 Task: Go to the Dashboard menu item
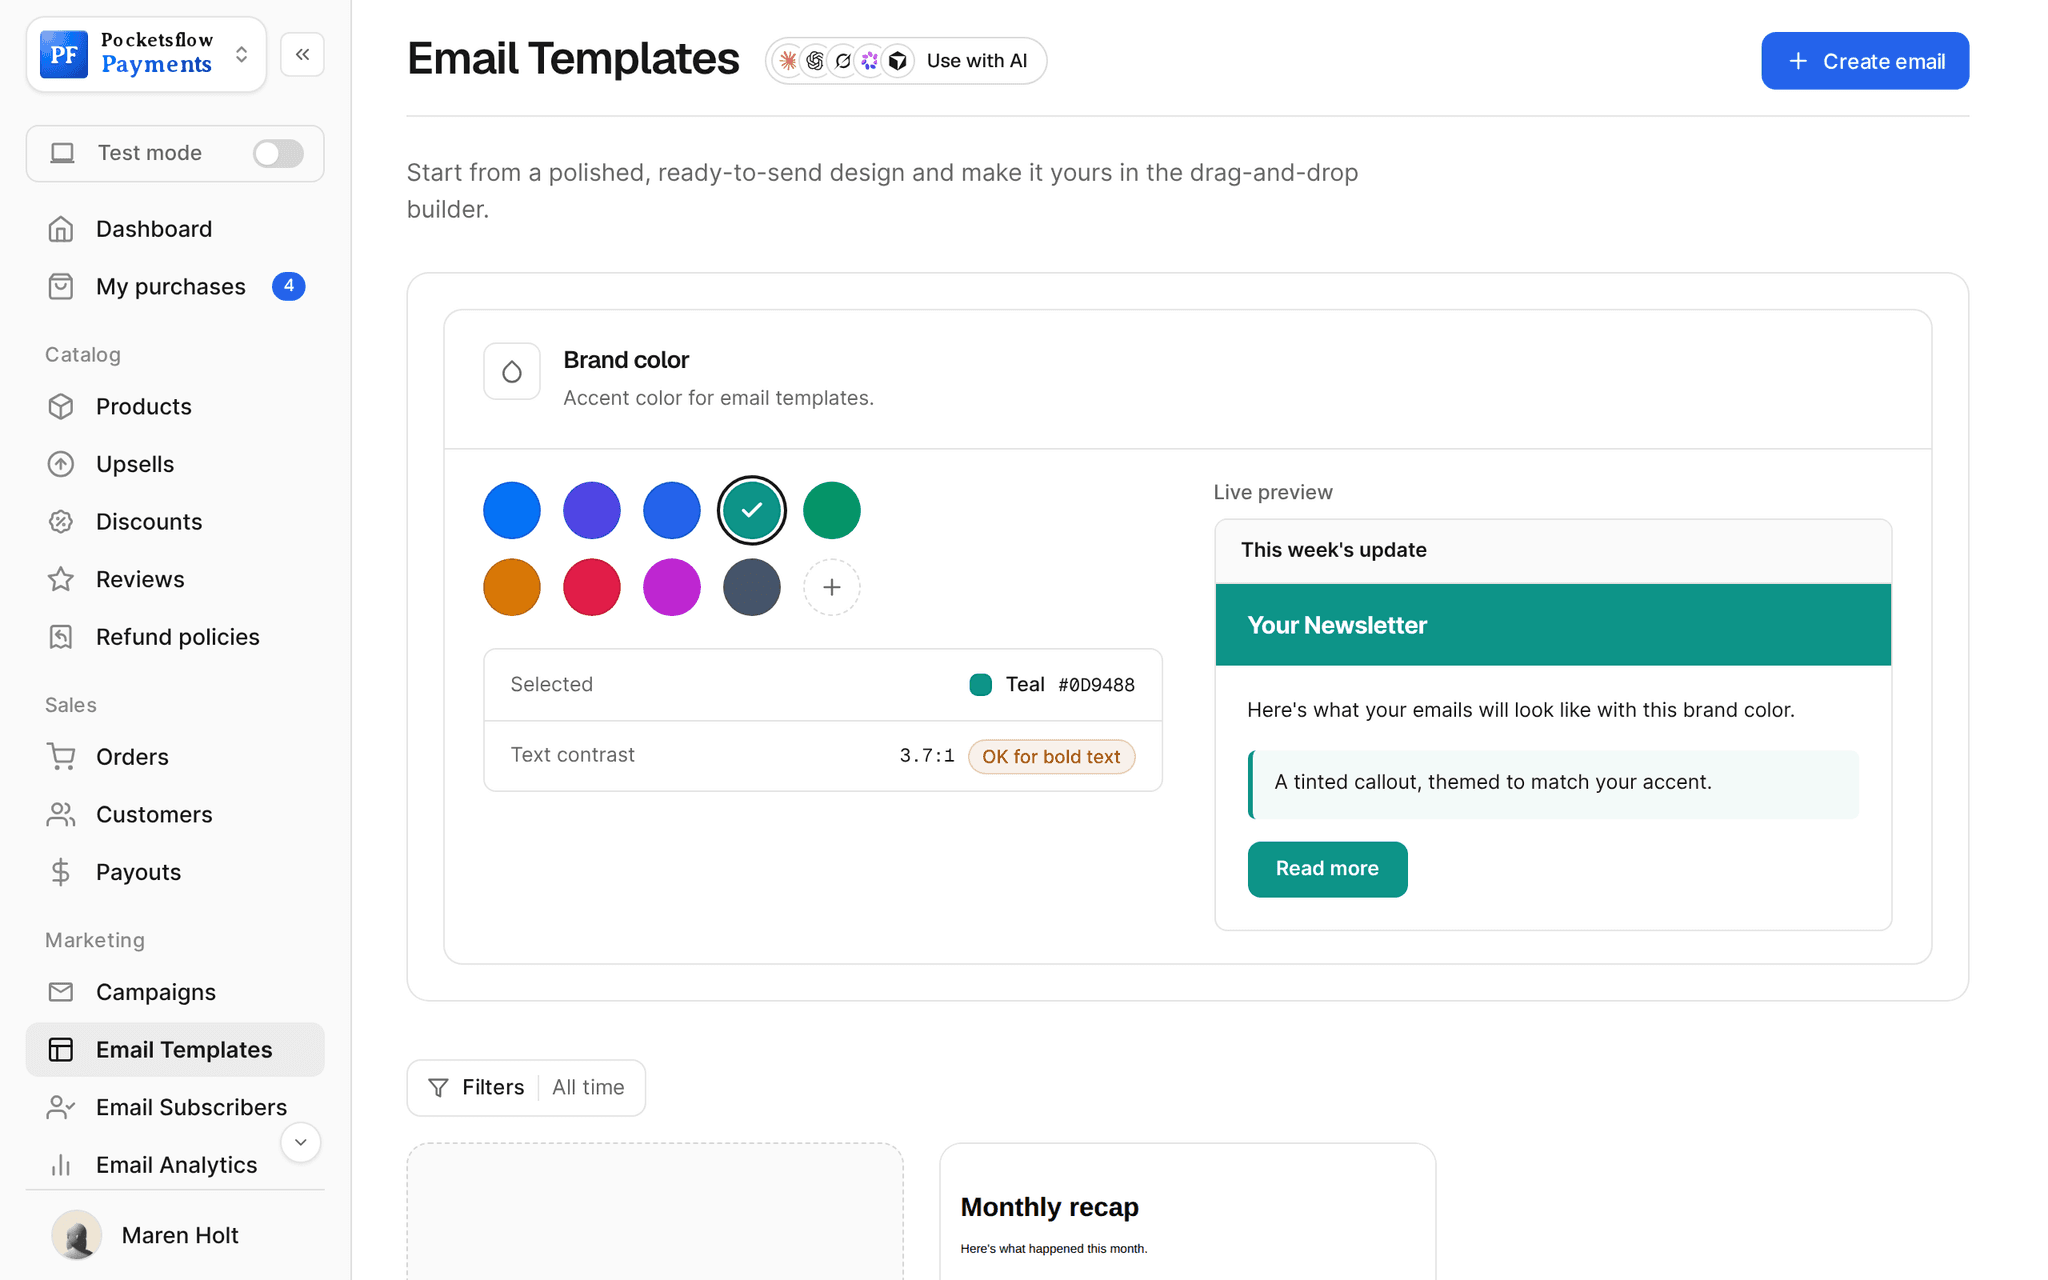tap(175, 229)
